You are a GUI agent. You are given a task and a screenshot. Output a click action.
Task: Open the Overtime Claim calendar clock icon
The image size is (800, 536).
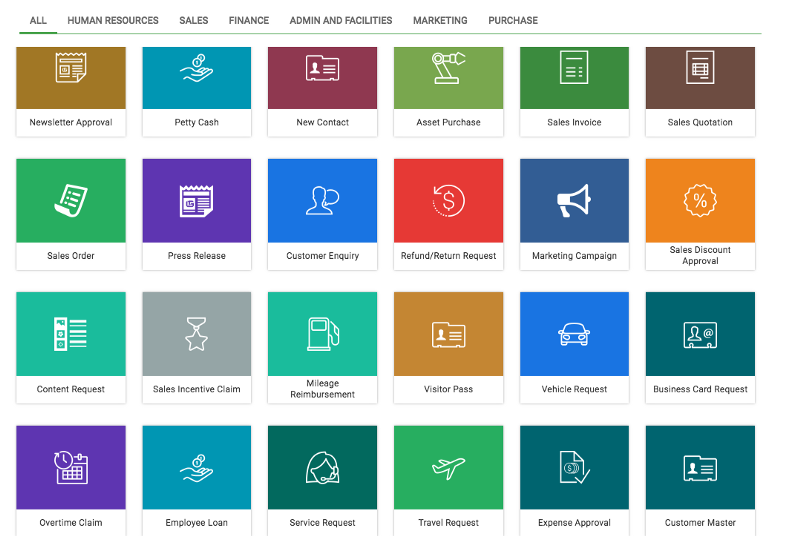(x=71, y=467)
